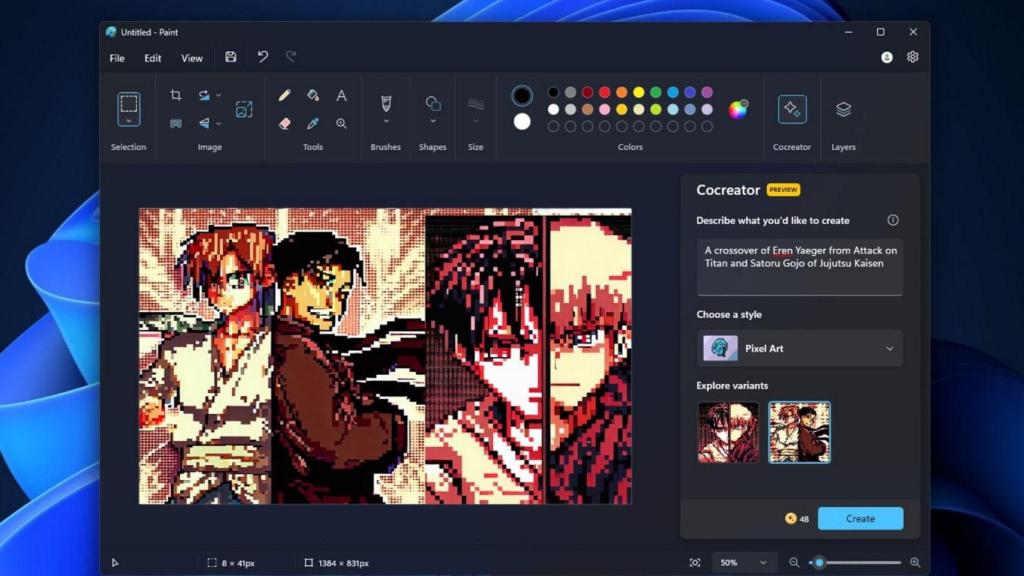Expand the Selection options chevron
This screenshot has width=1024, height=576.
[x=129, y=121]
